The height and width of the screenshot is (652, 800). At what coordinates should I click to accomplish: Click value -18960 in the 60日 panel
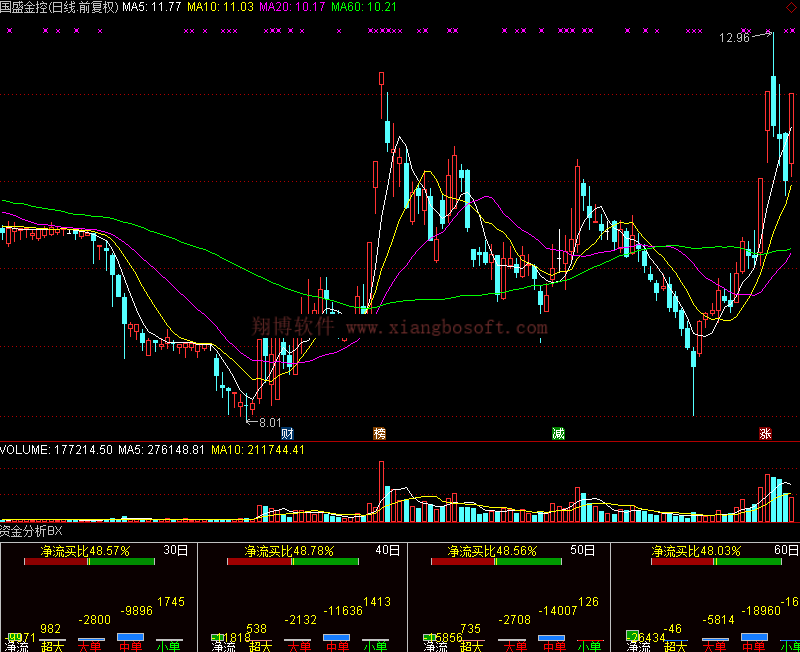tap(761, 611)
